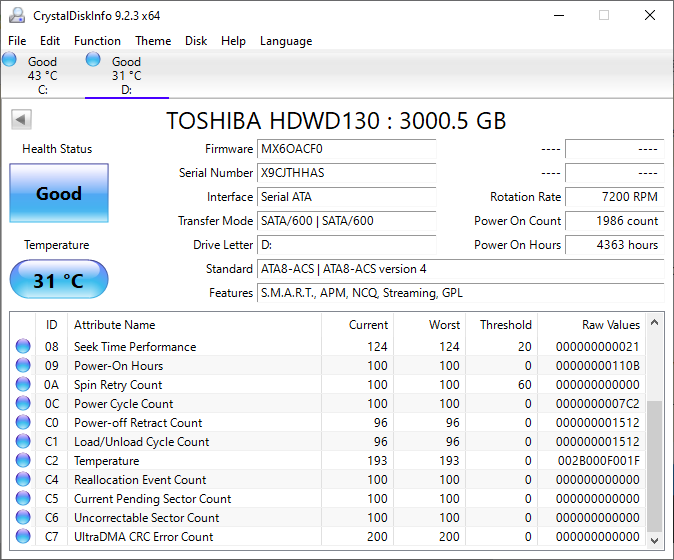Click the previous disk arrow button
This screenshot has width=674, height=560.
(x=21, y=119)
